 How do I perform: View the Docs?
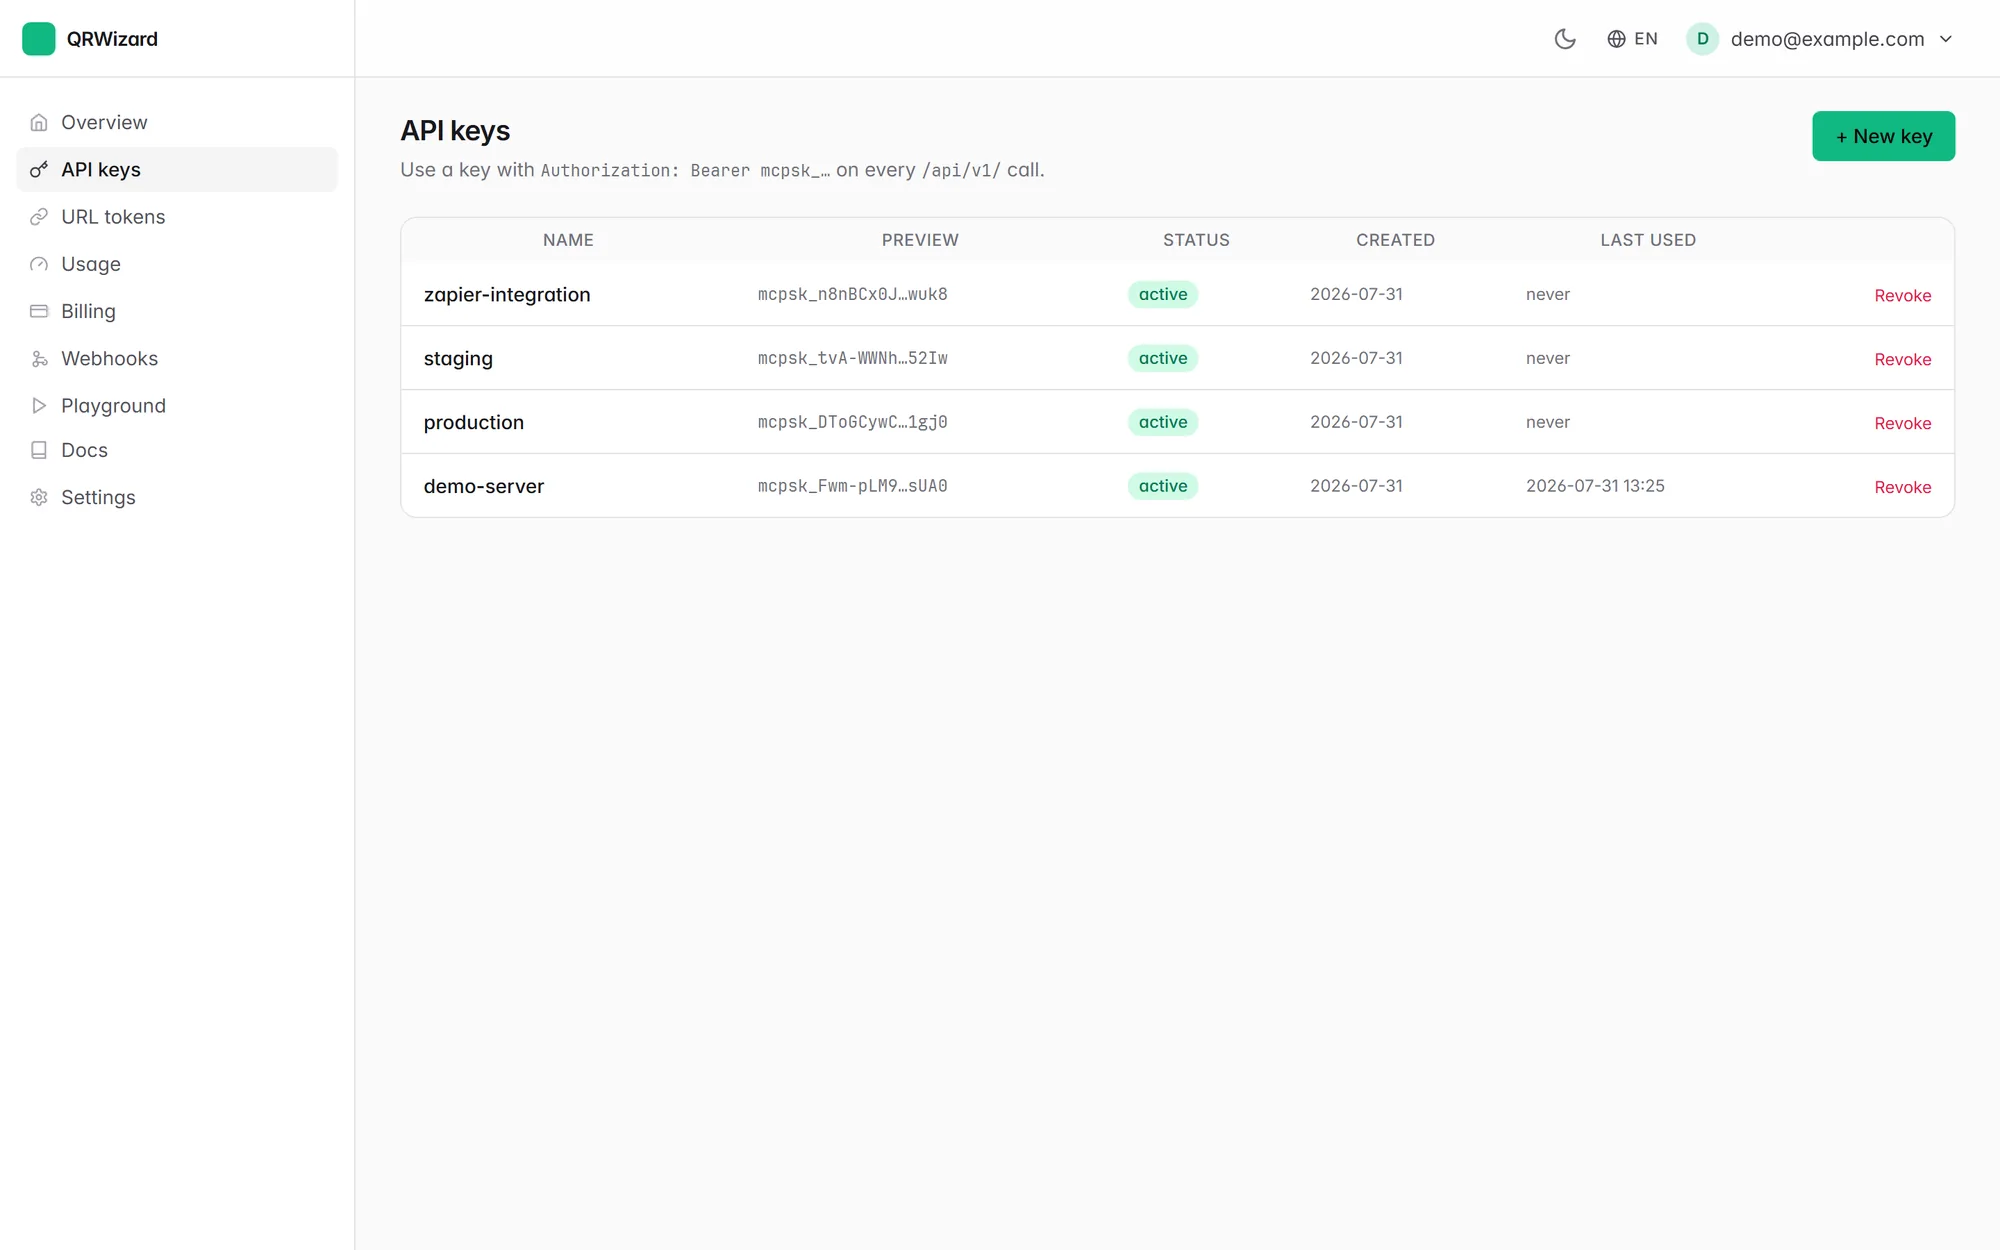177,450
